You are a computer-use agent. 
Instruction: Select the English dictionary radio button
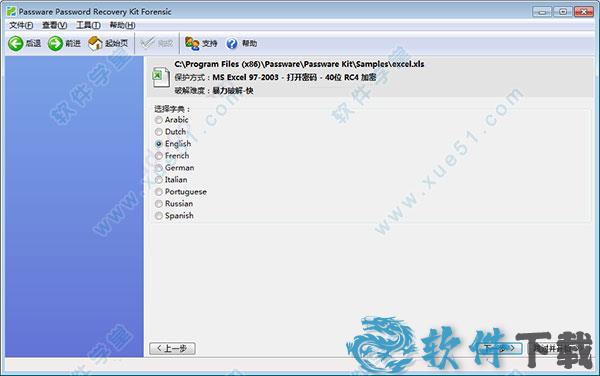[159, 144]
